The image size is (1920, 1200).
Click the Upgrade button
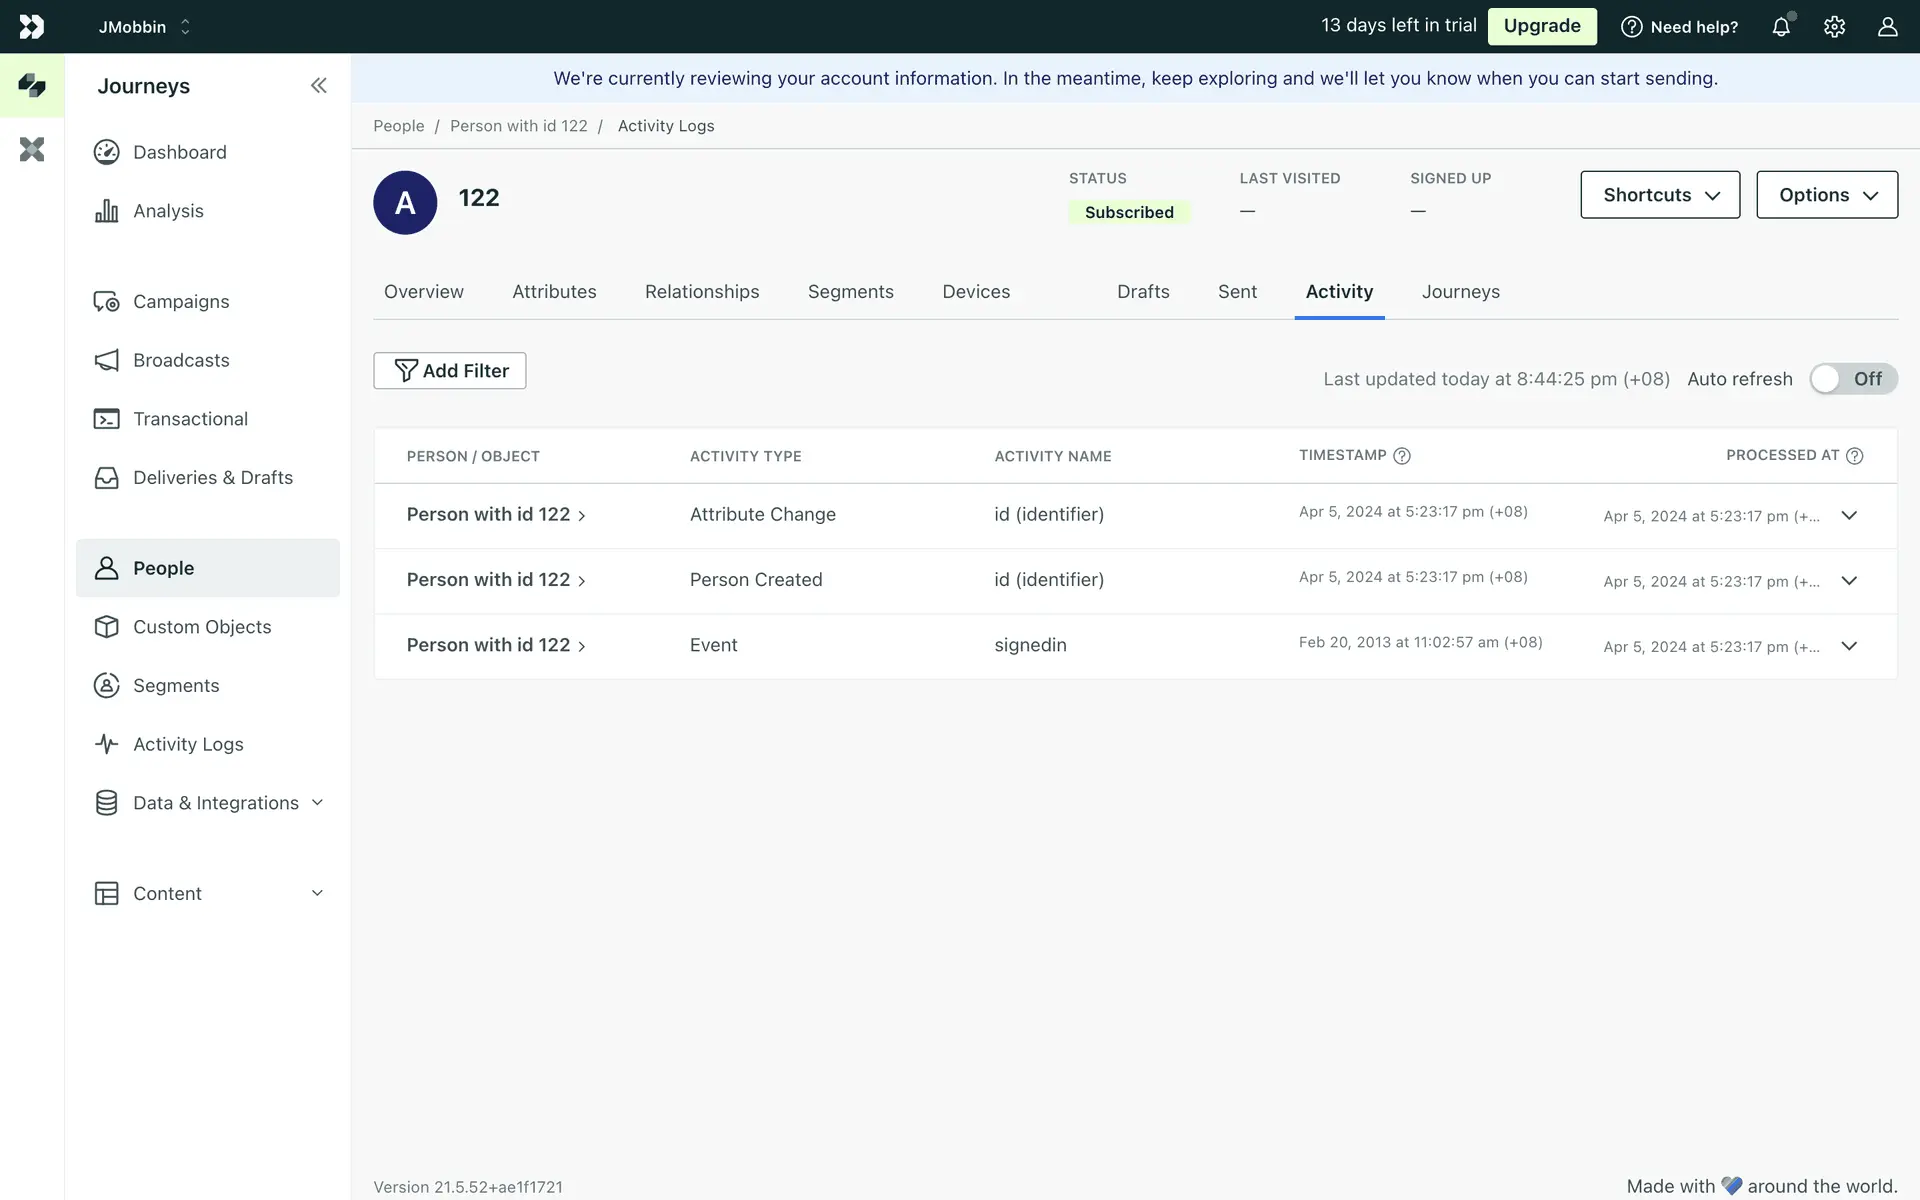coord(1541,26)
